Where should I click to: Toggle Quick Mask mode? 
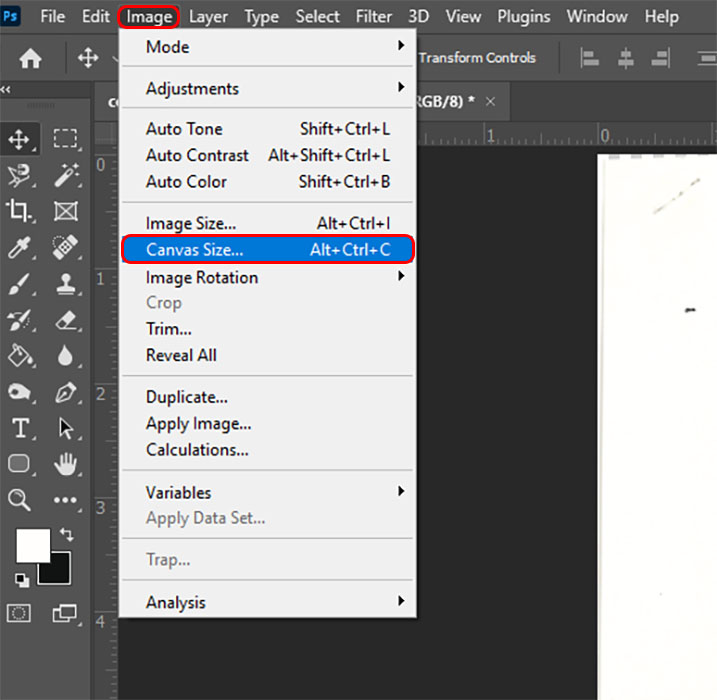[19, 612]
